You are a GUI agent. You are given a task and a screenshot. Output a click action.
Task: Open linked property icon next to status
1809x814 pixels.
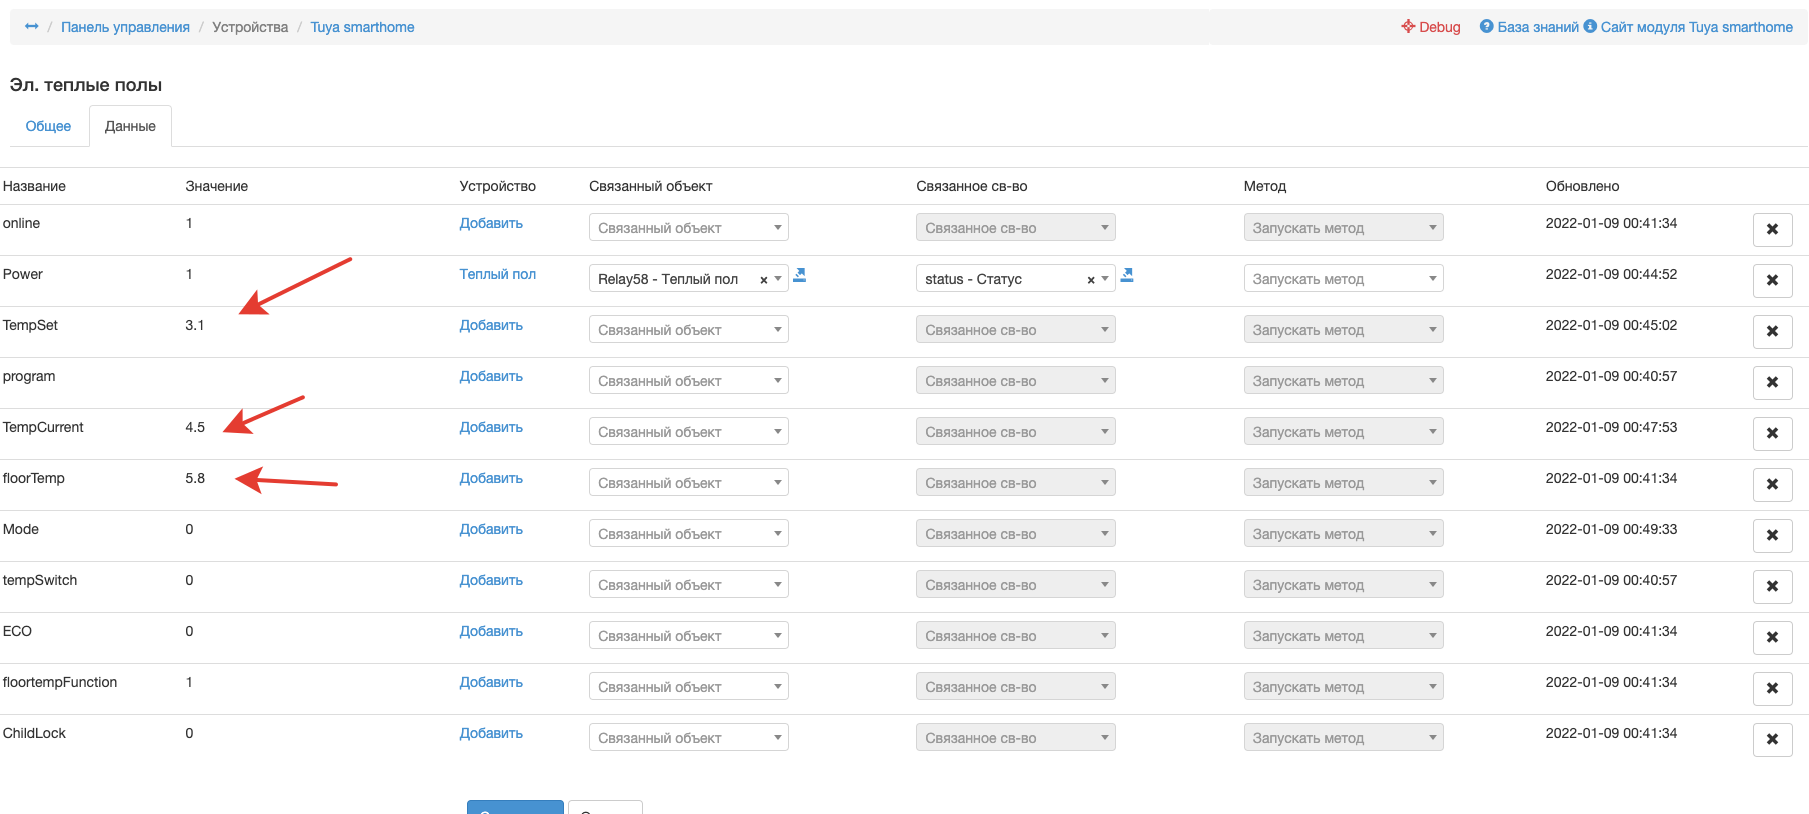click(x=1127, y=275)
